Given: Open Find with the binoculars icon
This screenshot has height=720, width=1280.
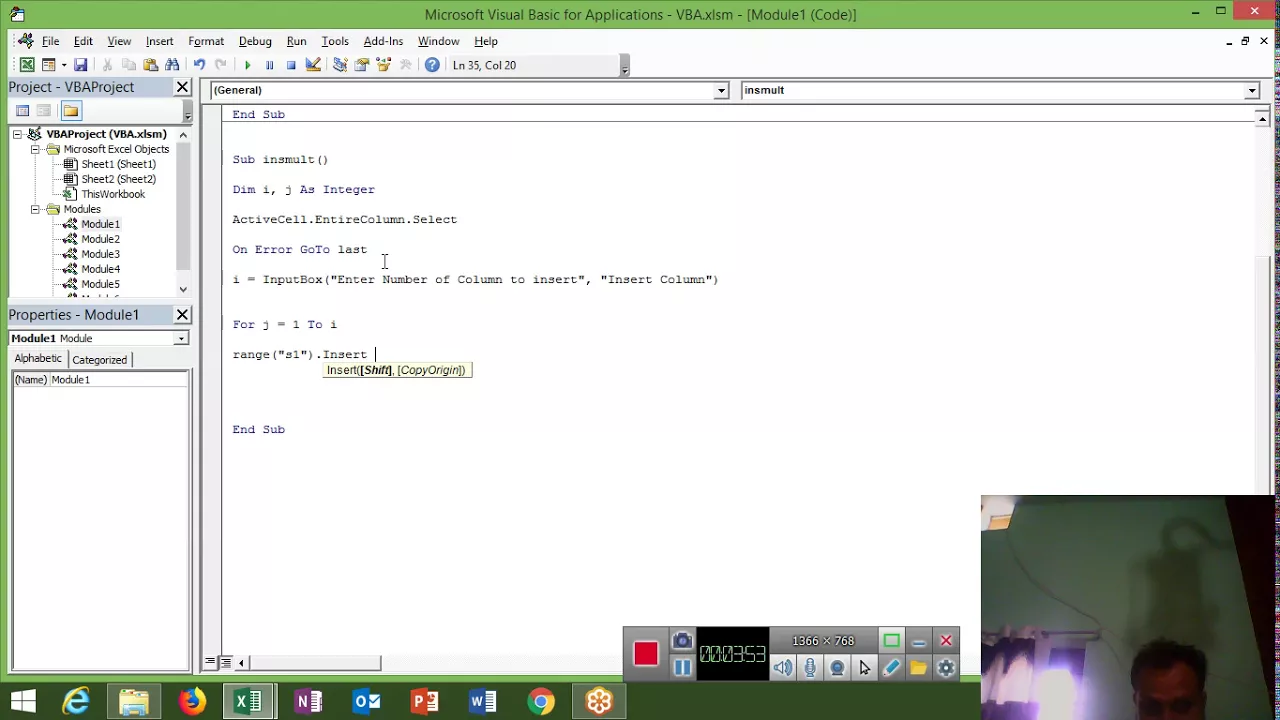Looking at the screenshot, I should [172, 65].
